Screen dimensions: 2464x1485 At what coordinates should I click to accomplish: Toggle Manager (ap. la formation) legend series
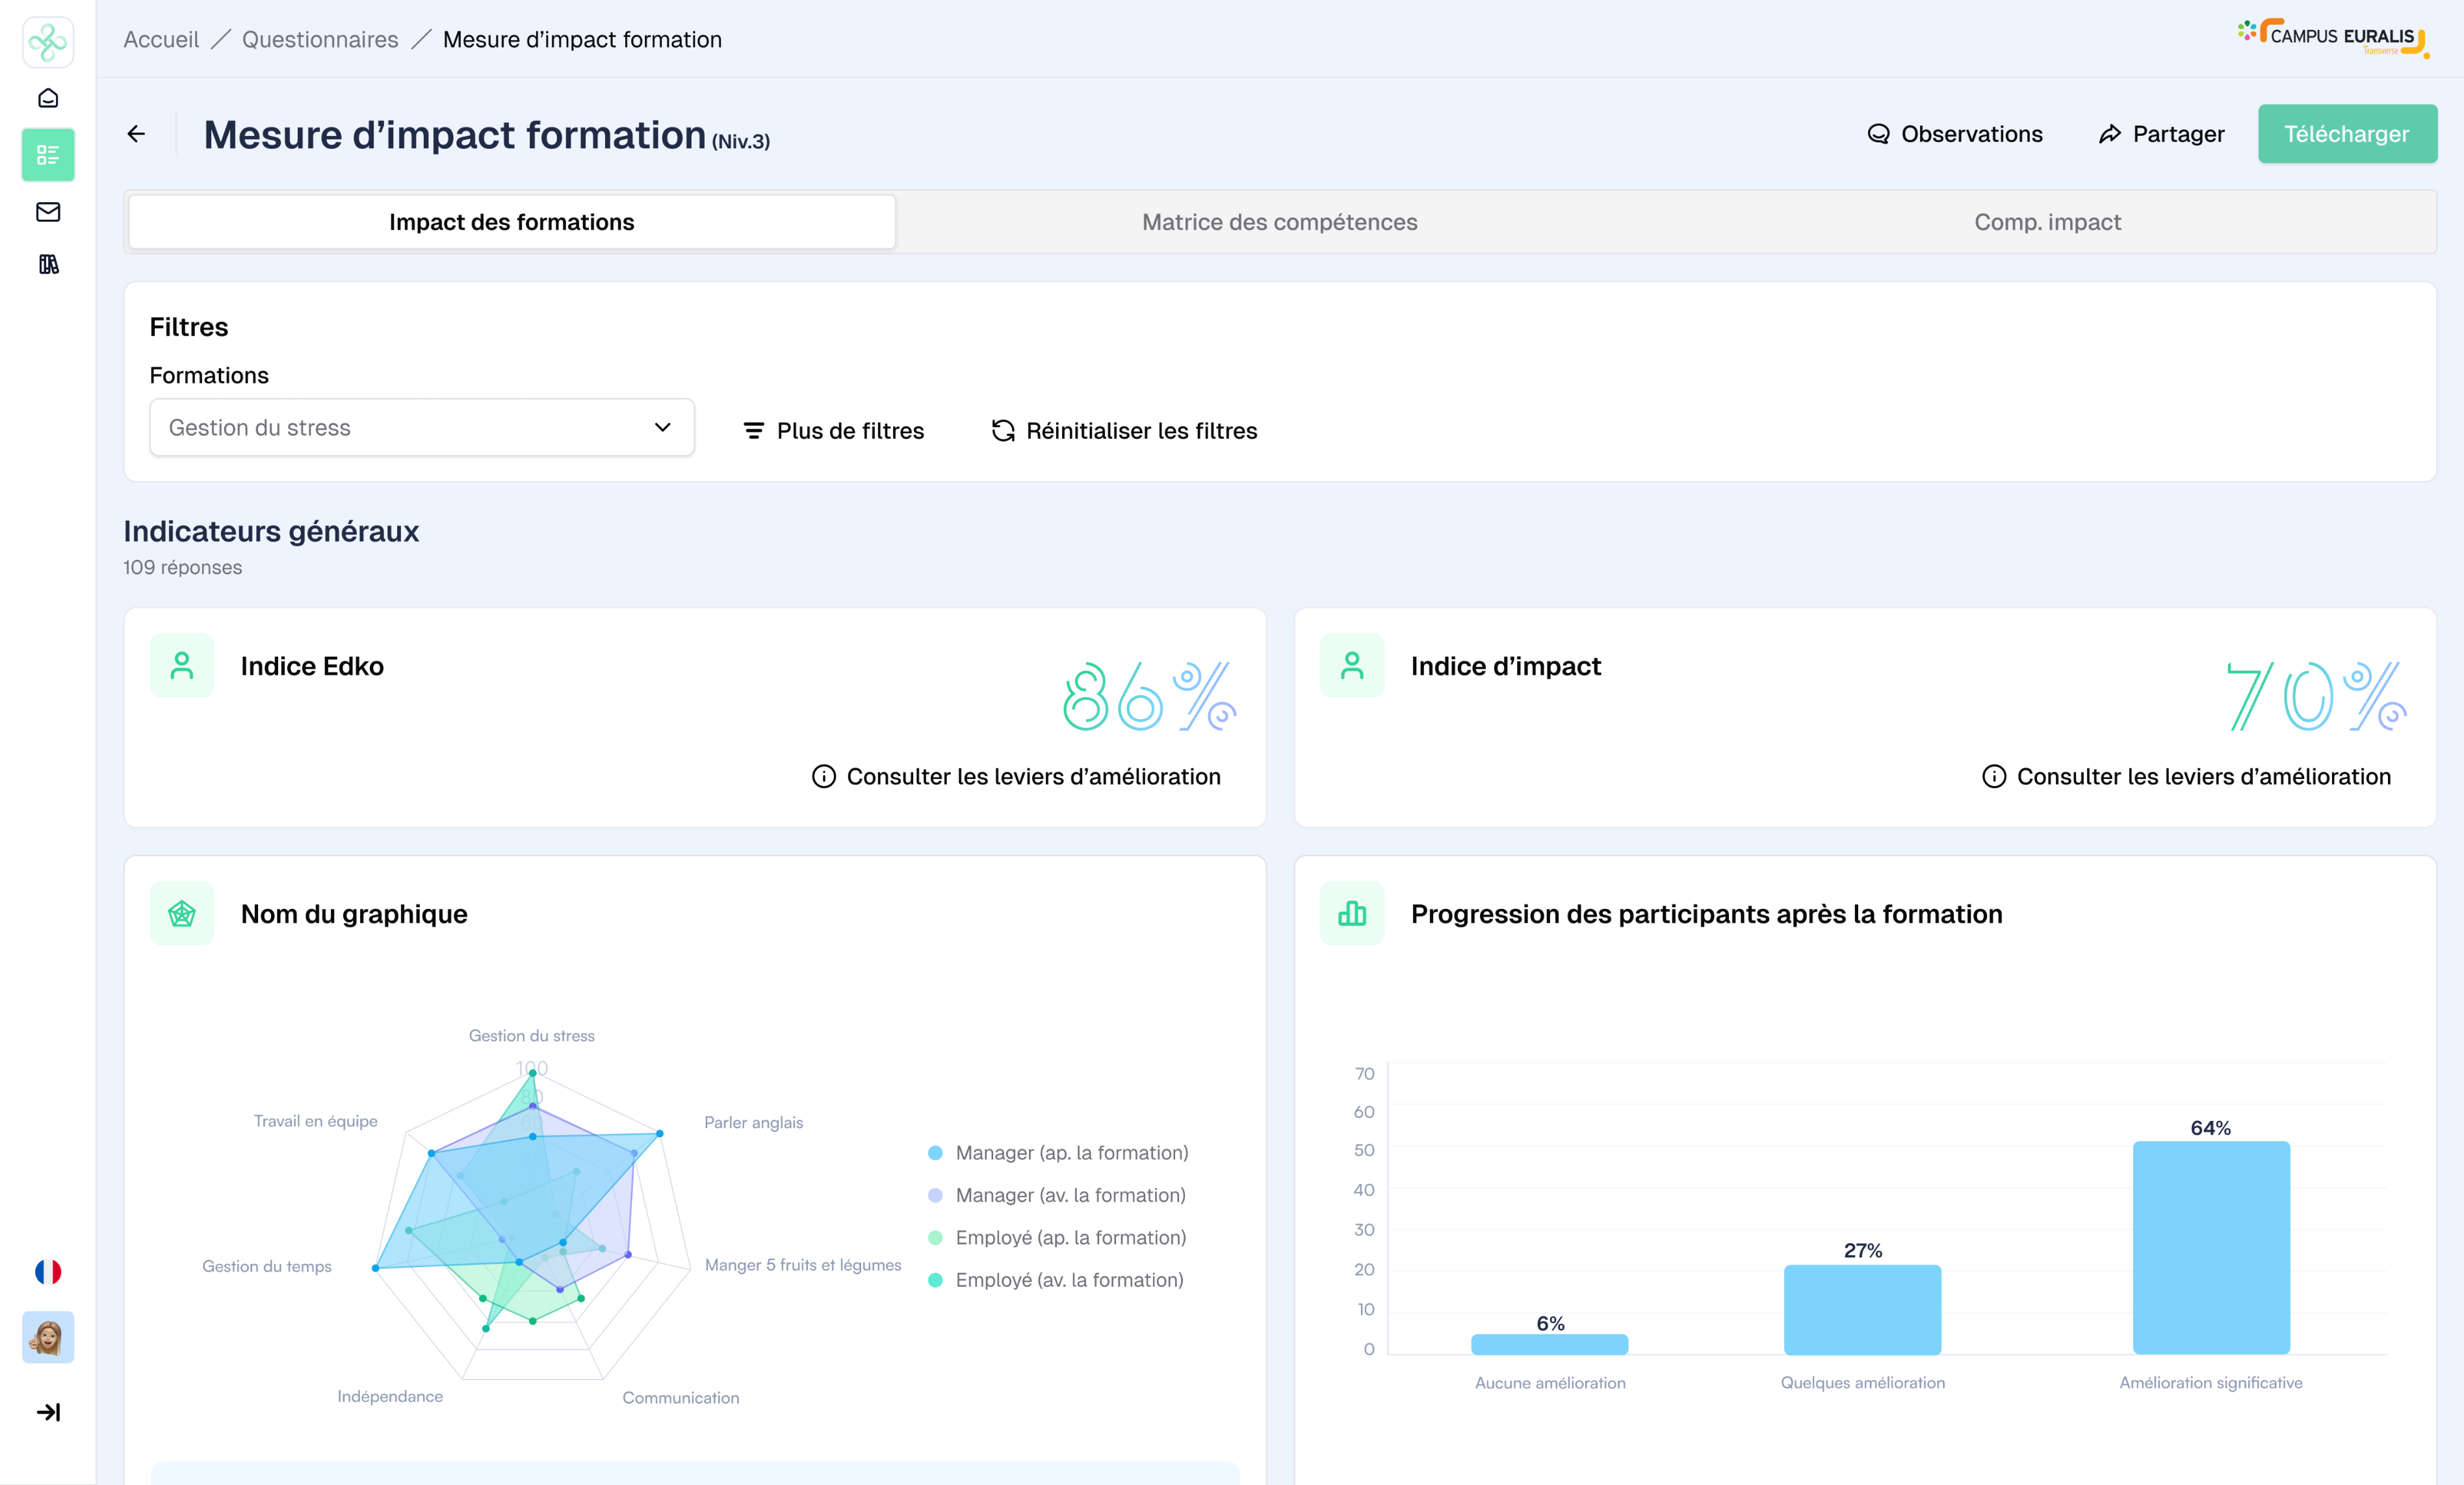point(1070,1153)
